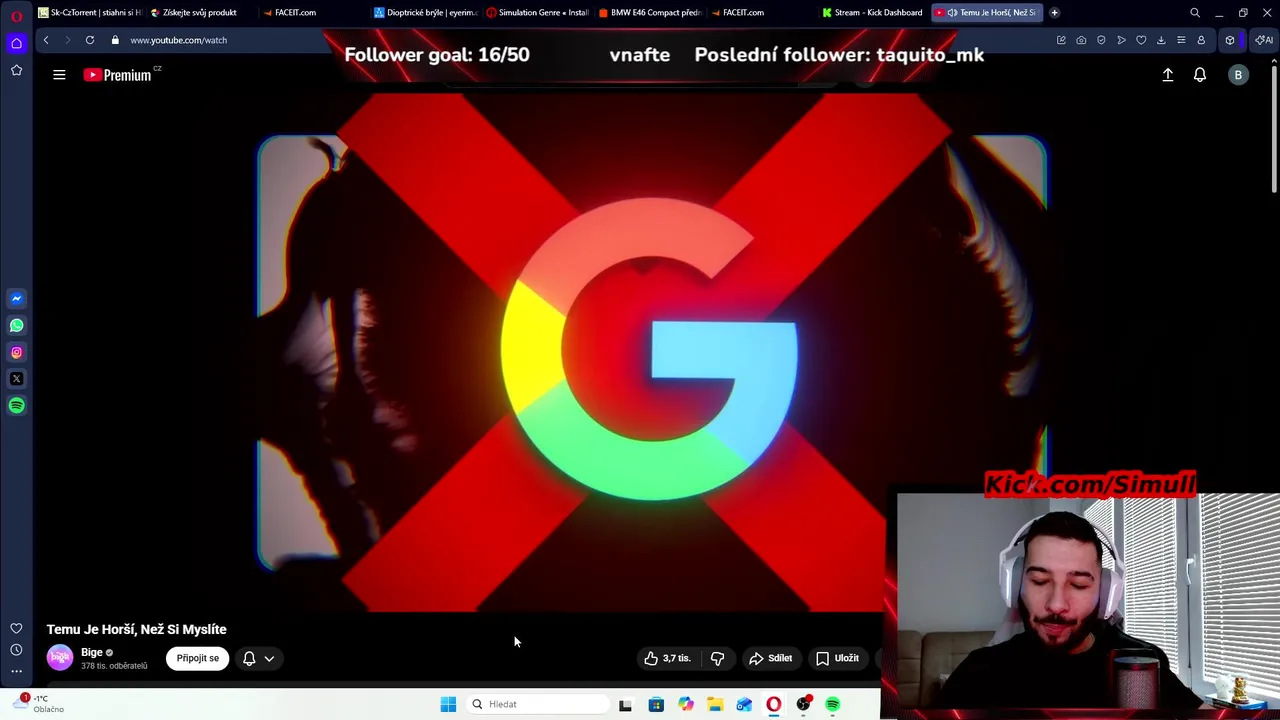Open the Windows Start button
The image size is (1280, 720).
[x=448, y=704]
